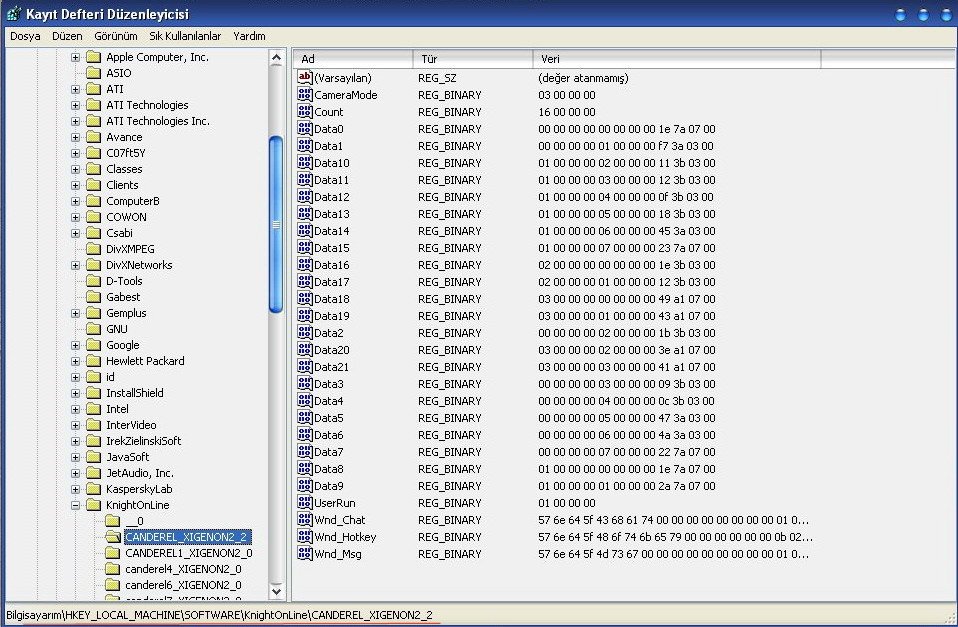This screenshot has height=627, width=958.
Task: Click the folder icon of Classes key
Action: click(x=93, y=169)
